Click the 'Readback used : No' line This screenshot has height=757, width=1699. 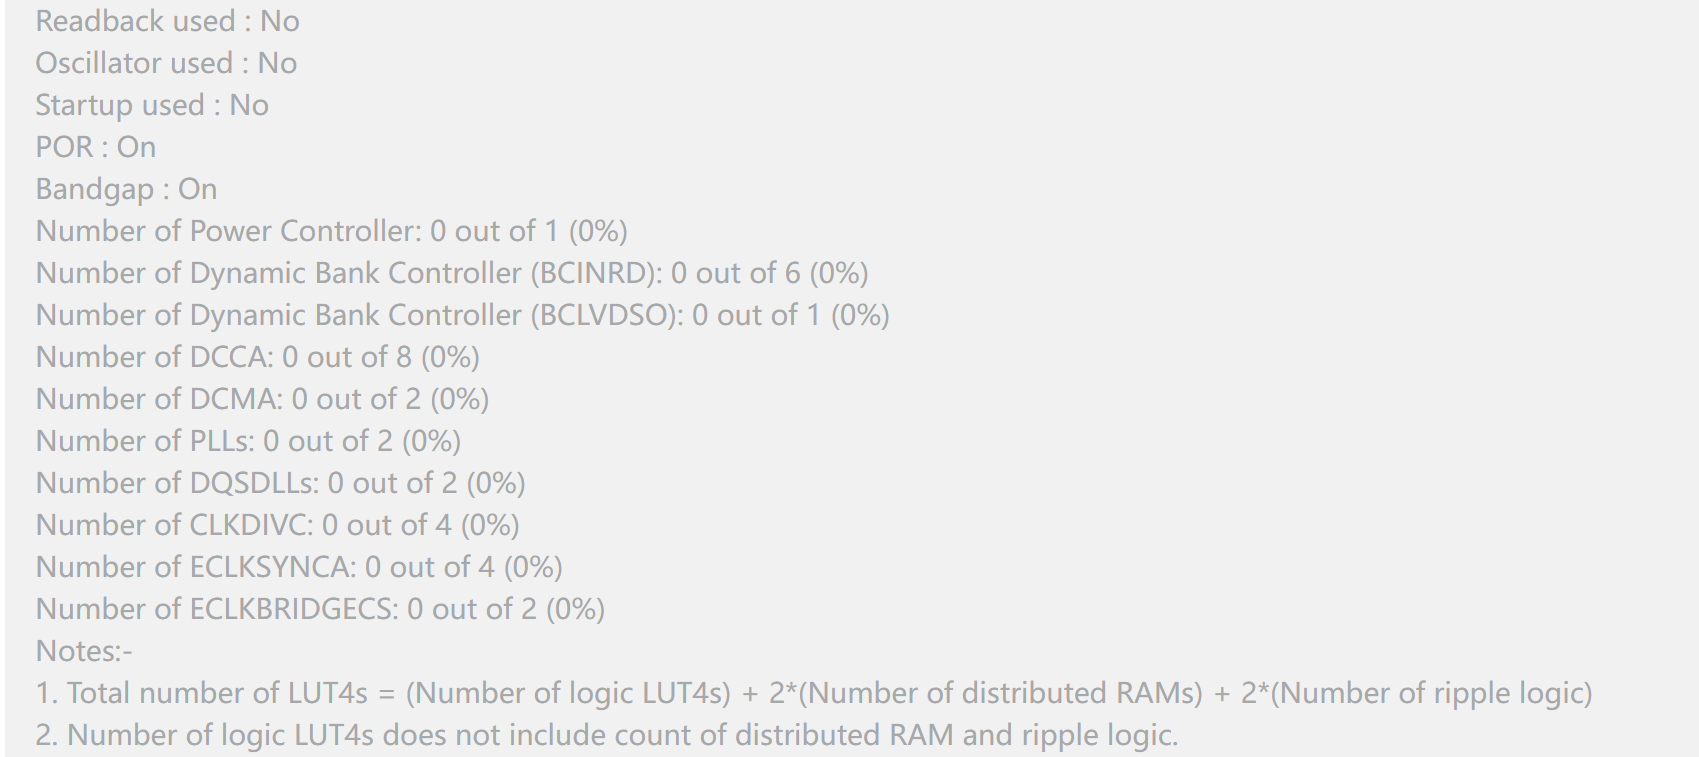point(168,21)
